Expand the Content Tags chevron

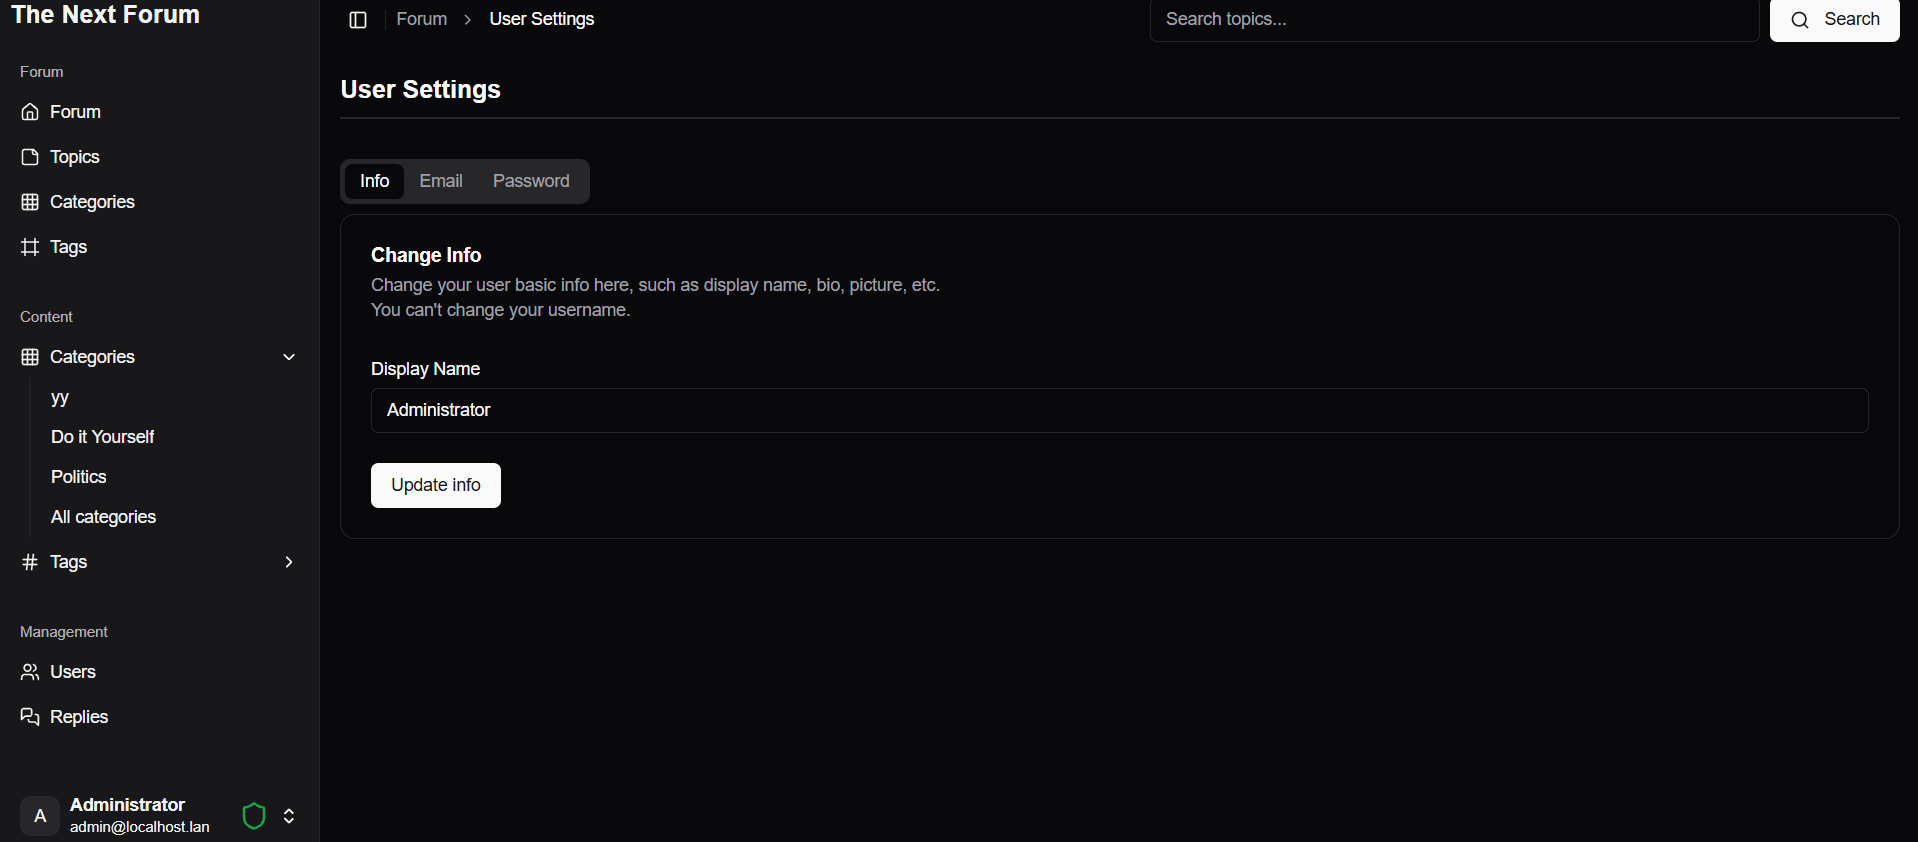pyautogui.click(x=289, y=562)
